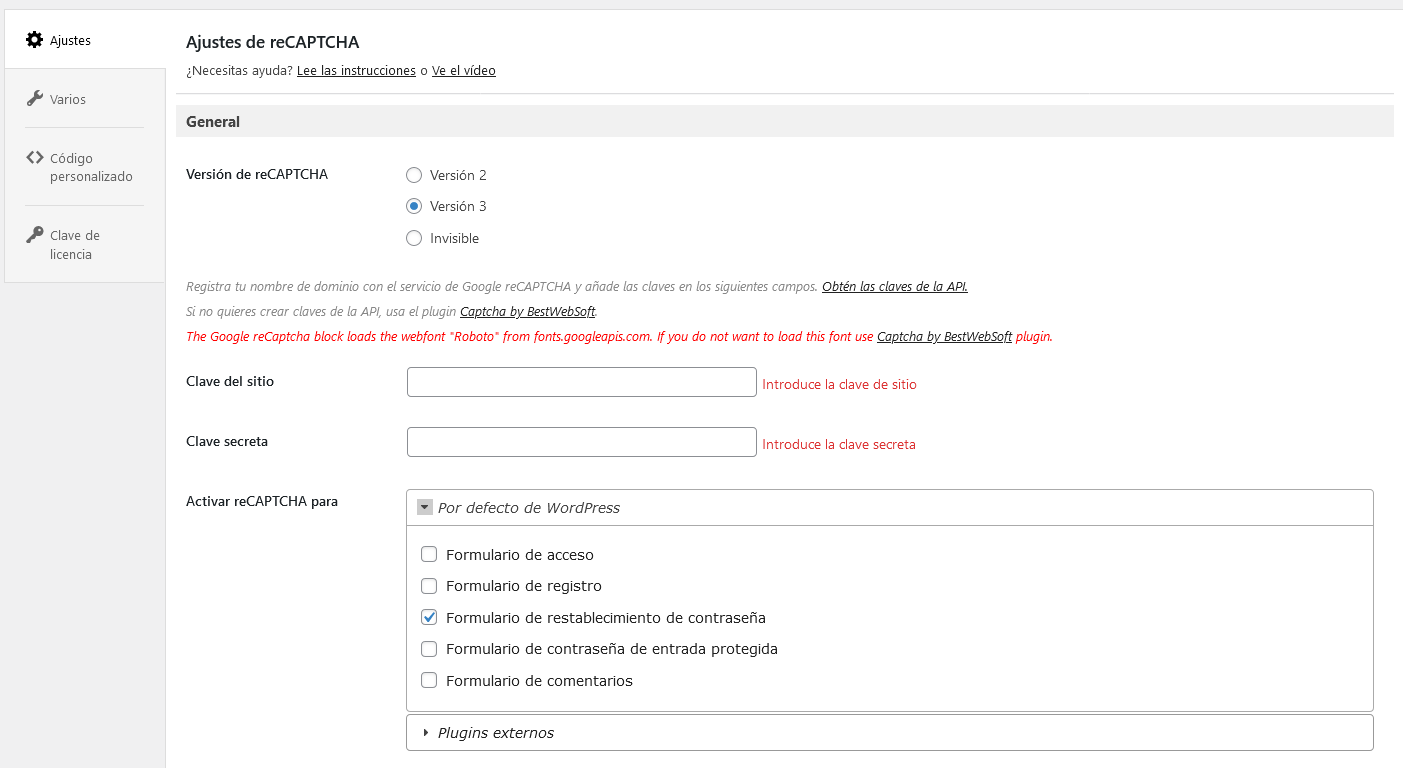Follow the Obtén las claves de la API link
The height and width of the screenshot is (768, 1403).
point(894,286)
